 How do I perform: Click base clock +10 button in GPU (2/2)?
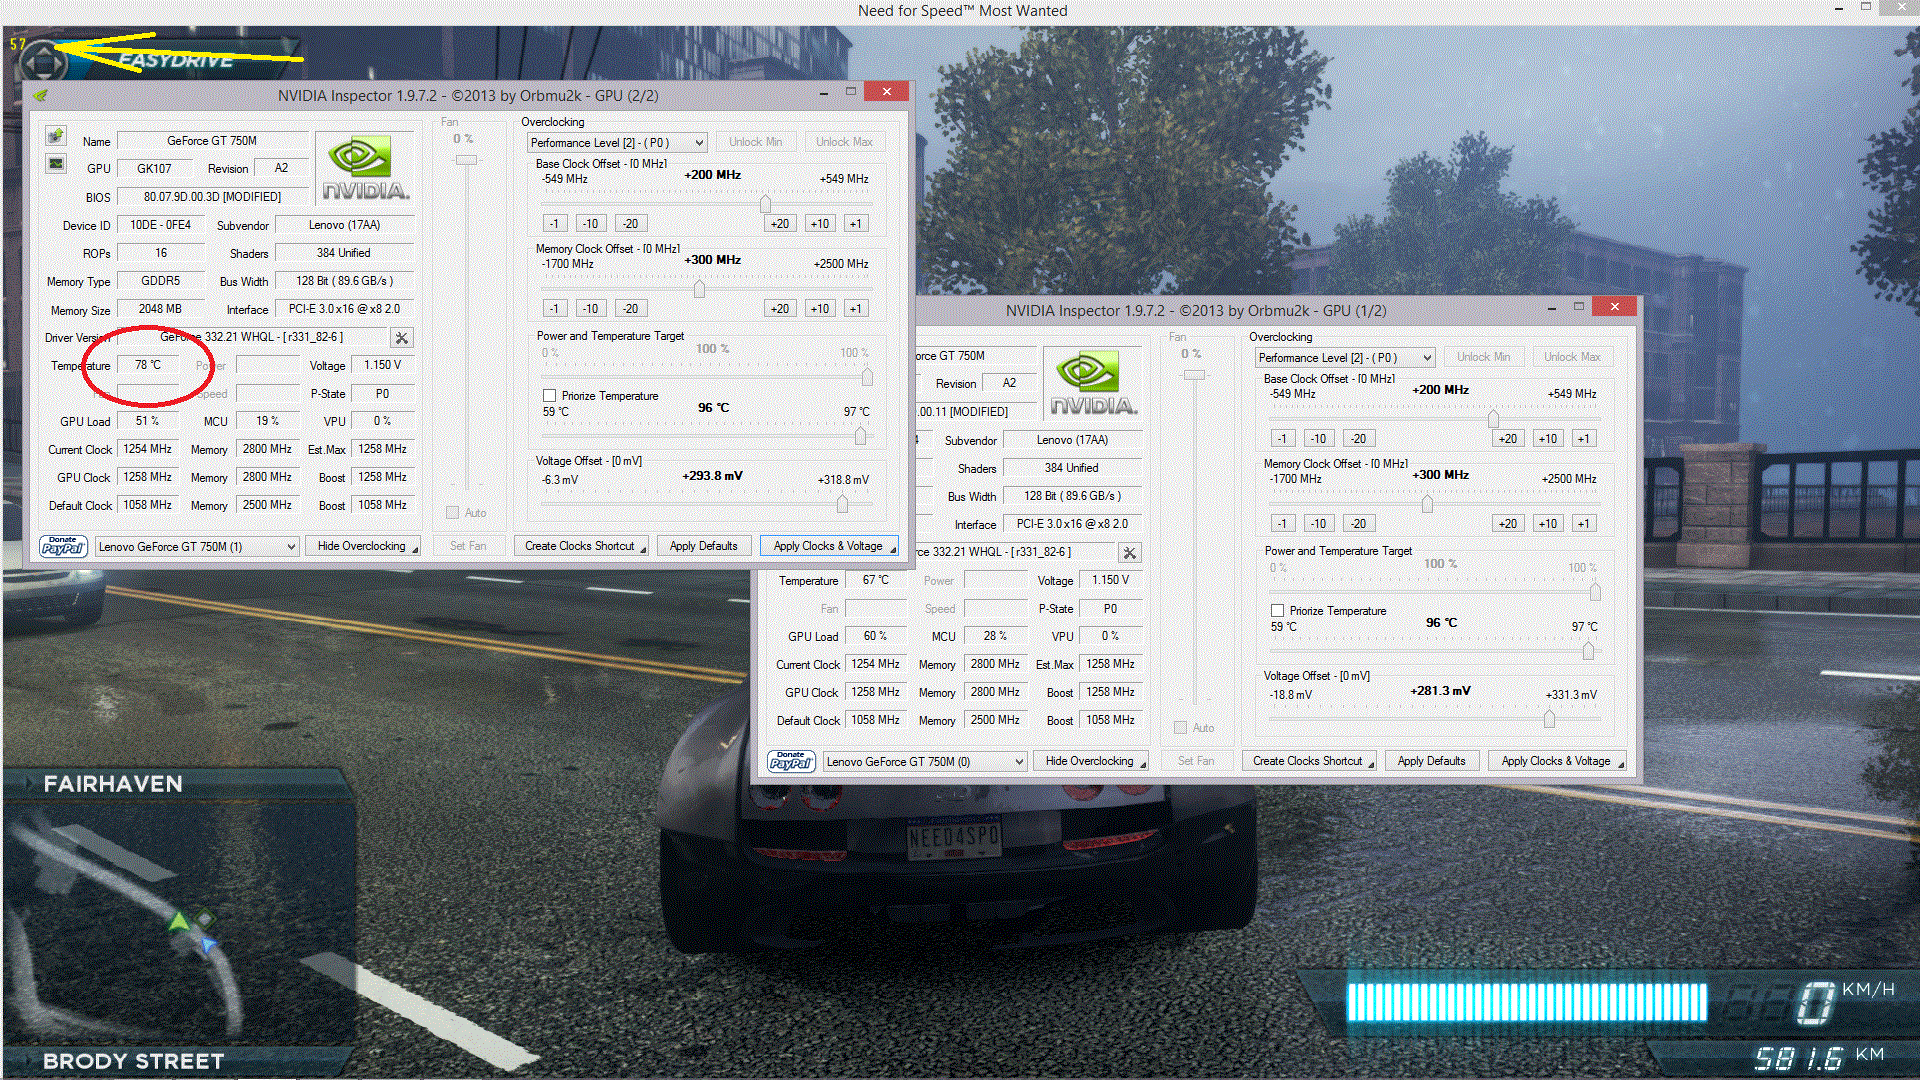tap(820, 224)
